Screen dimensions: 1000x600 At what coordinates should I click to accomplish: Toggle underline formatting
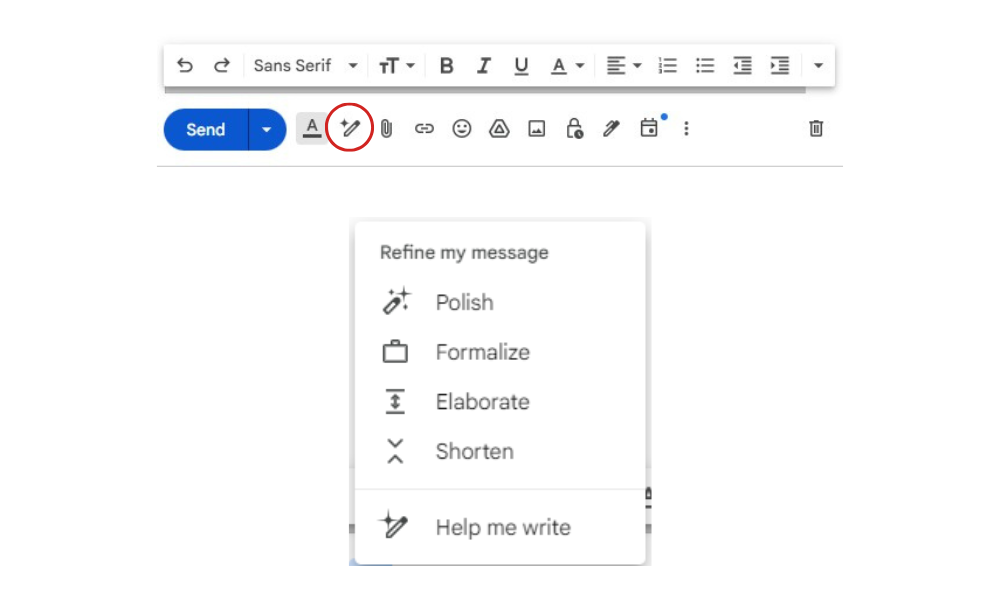[521, 65]
